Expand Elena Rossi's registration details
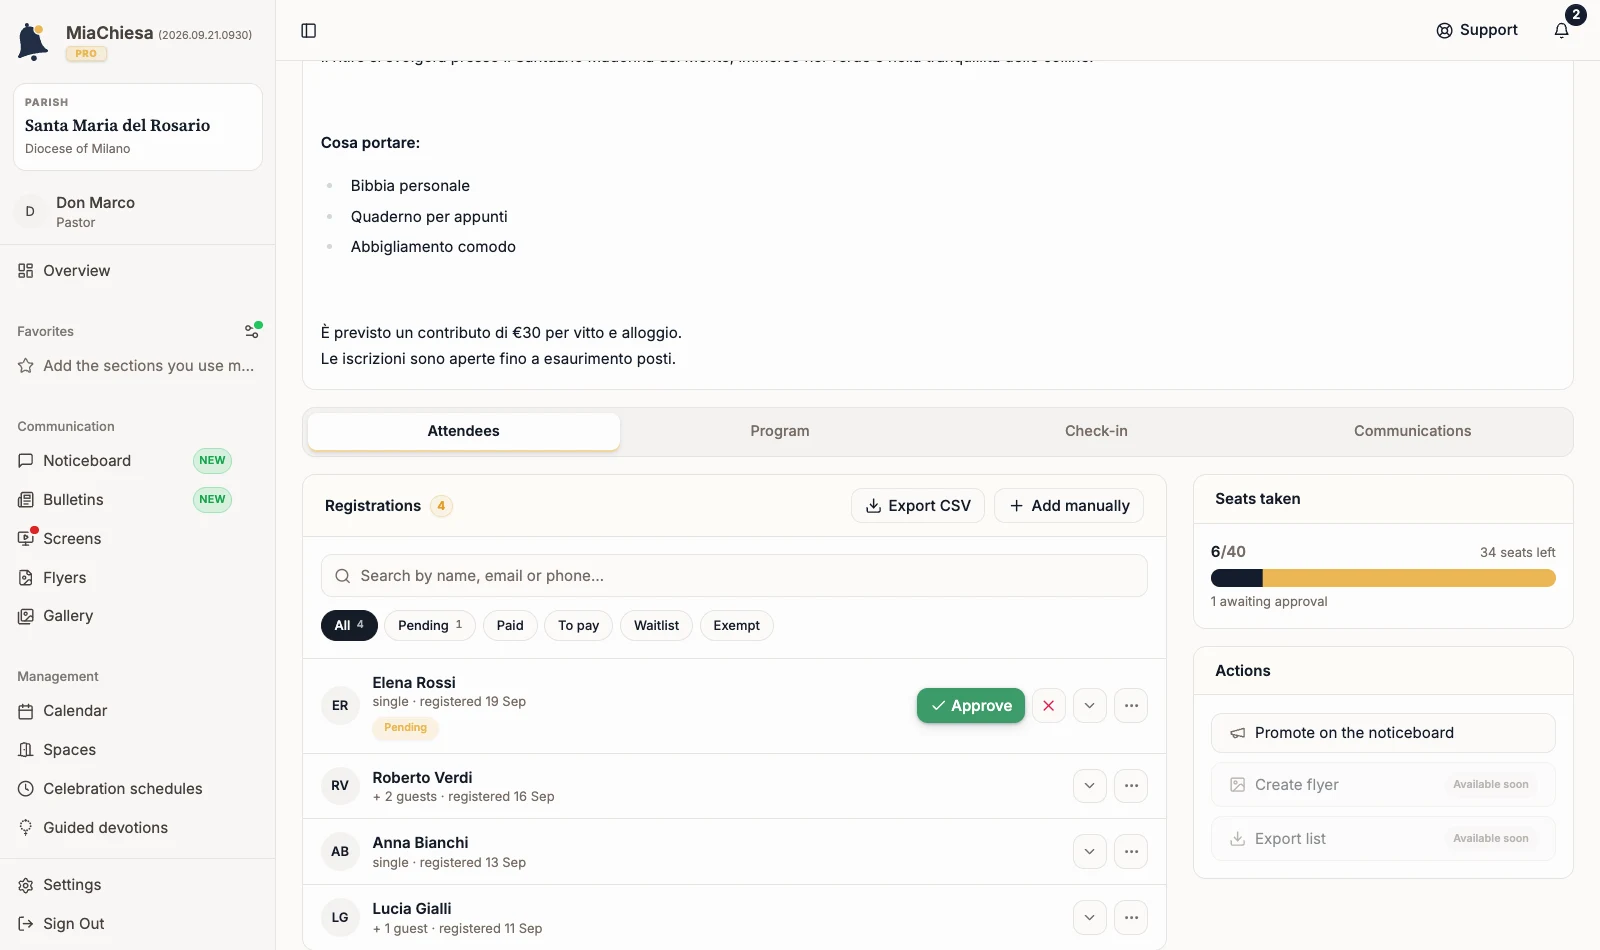The width and height of the screenshot is (1600, 950). pyautogui.click(x=1089, y=706)
